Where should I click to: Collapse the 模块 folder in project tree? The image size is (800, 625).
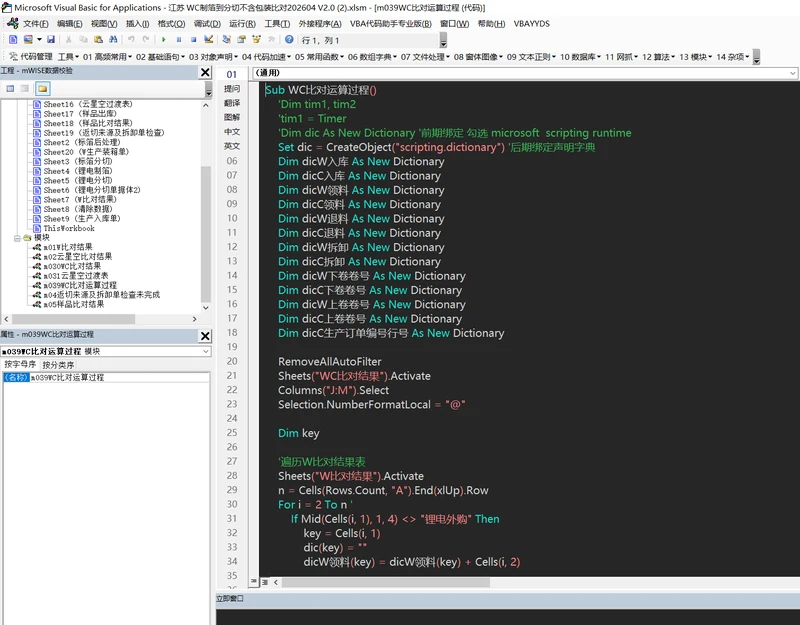tap(17, 238)
